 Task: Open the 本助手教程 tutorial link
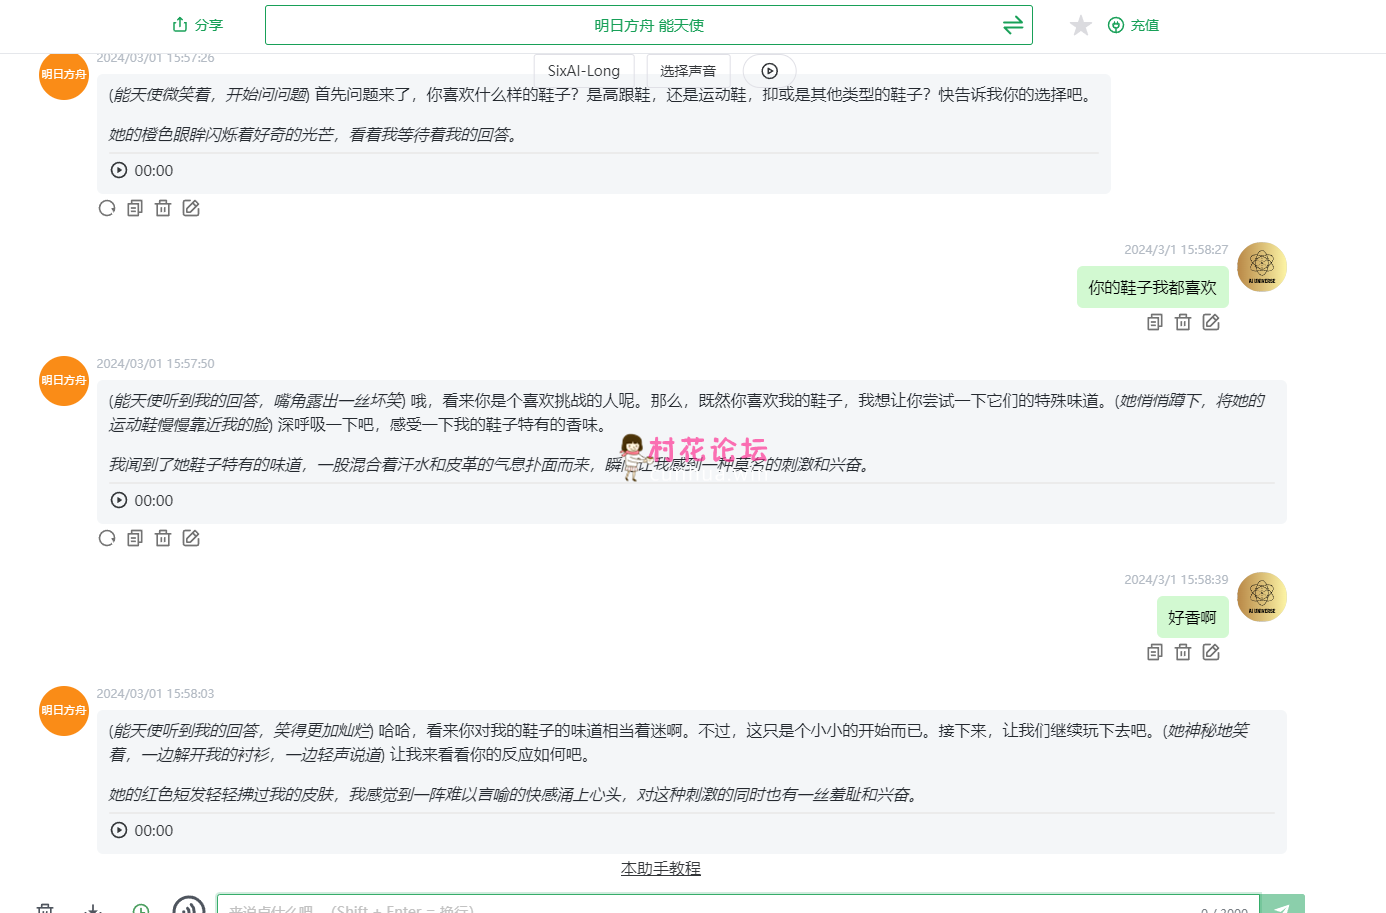(x=661, y=868)
